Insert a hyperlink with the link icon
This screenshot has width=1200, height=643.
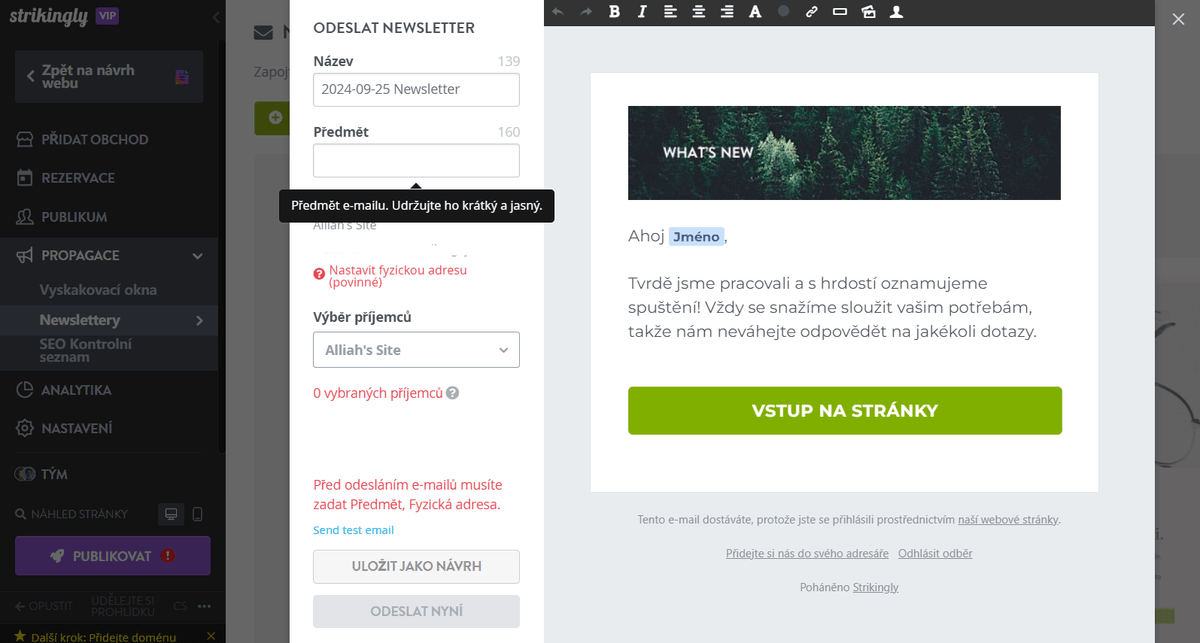click(811, 12)
